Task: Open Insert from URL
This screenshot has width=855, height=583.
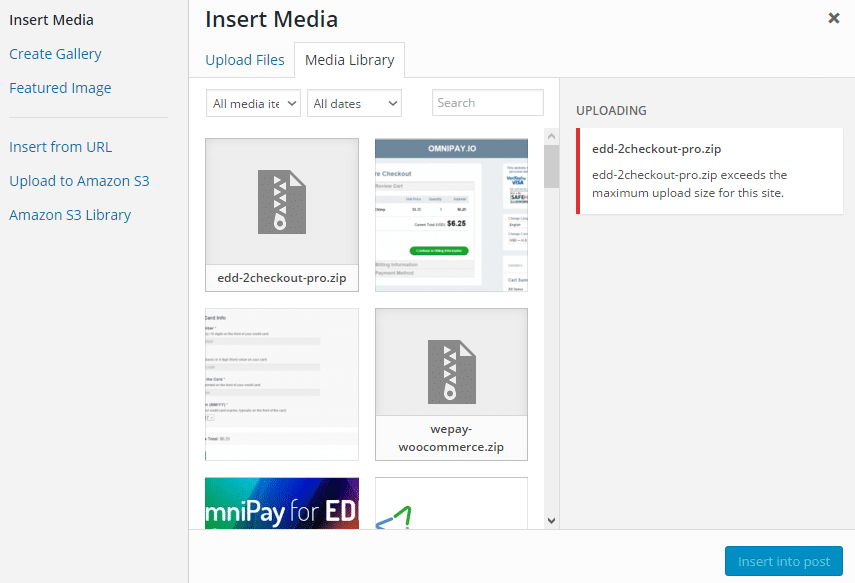Action: pyautogui.click(x=60, y=146)
